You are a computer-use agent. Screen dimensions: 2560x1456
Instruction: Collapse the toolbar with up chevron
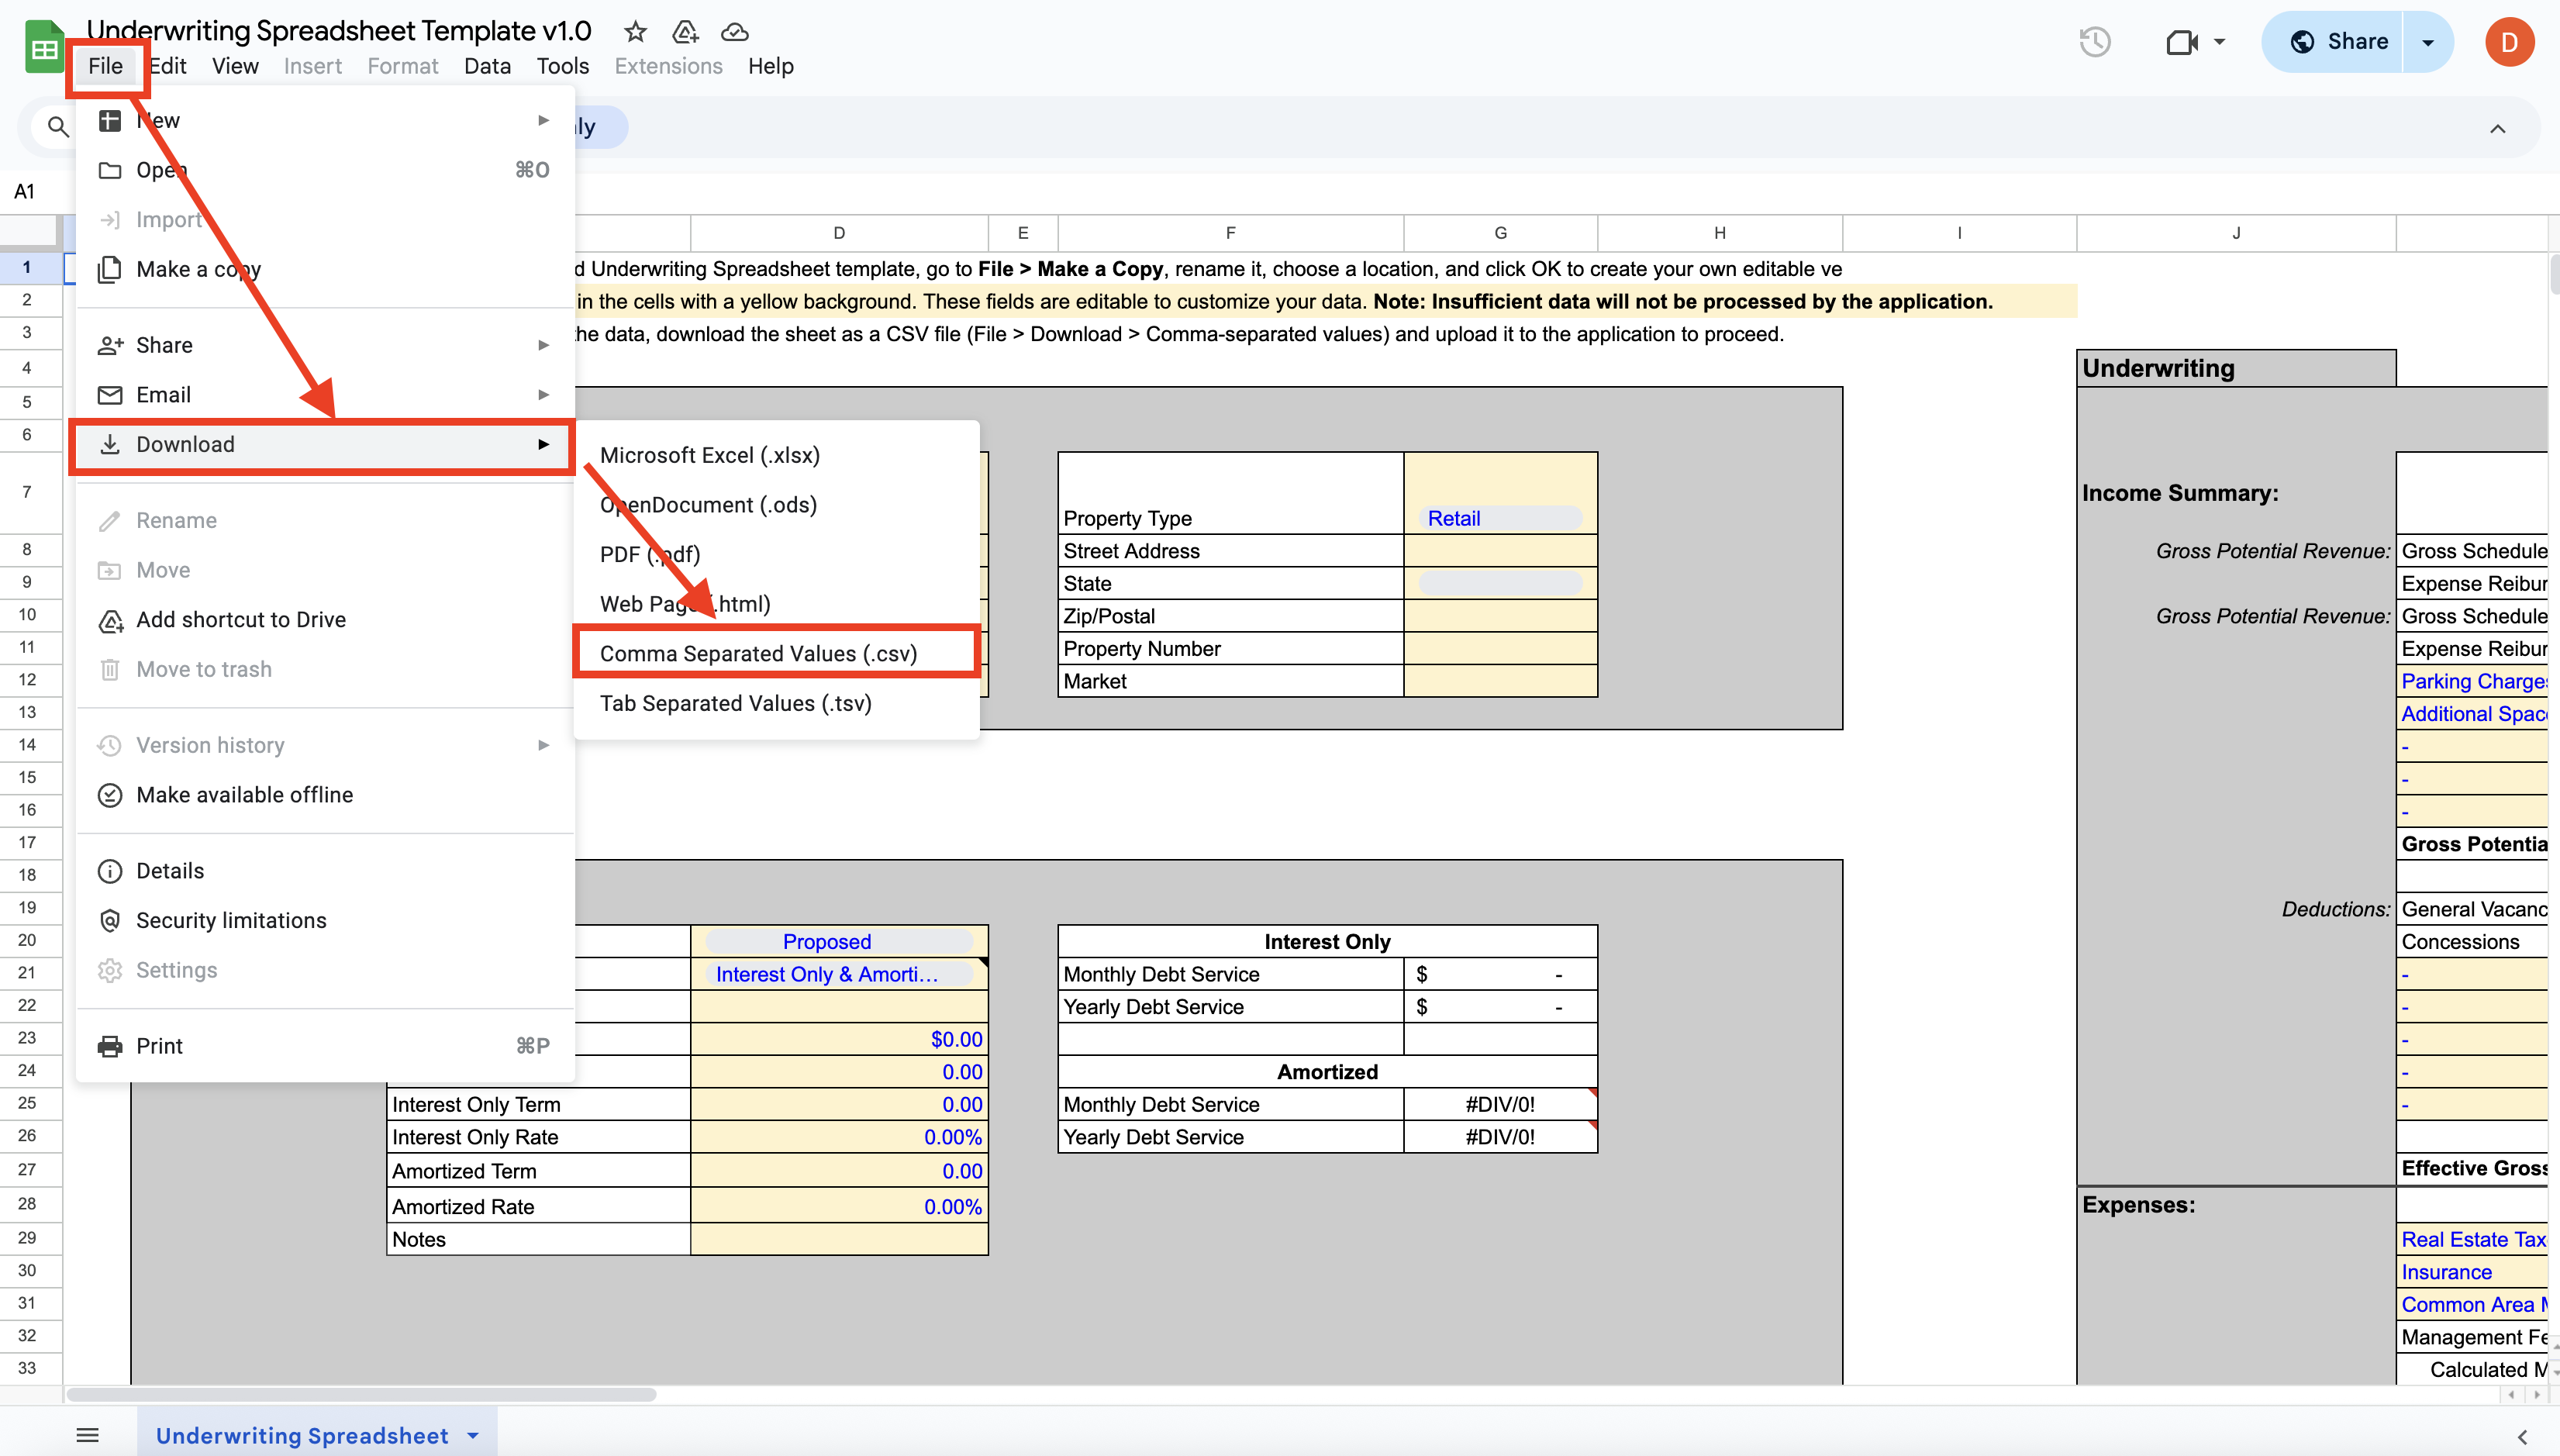click(2497, 128)
